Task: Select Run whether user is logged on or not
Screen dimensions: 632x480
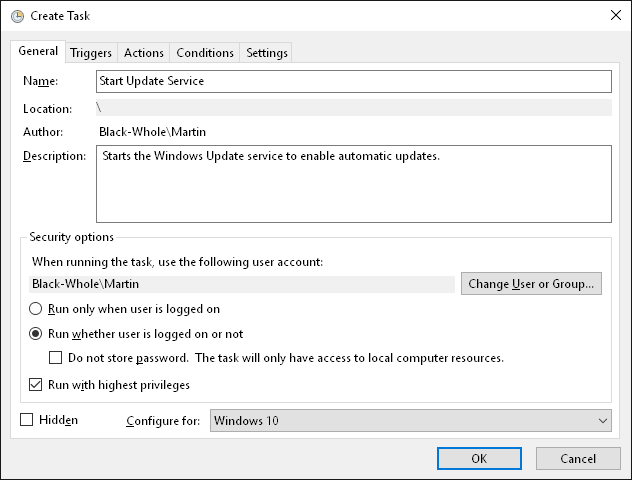Action: click(35, 334)
